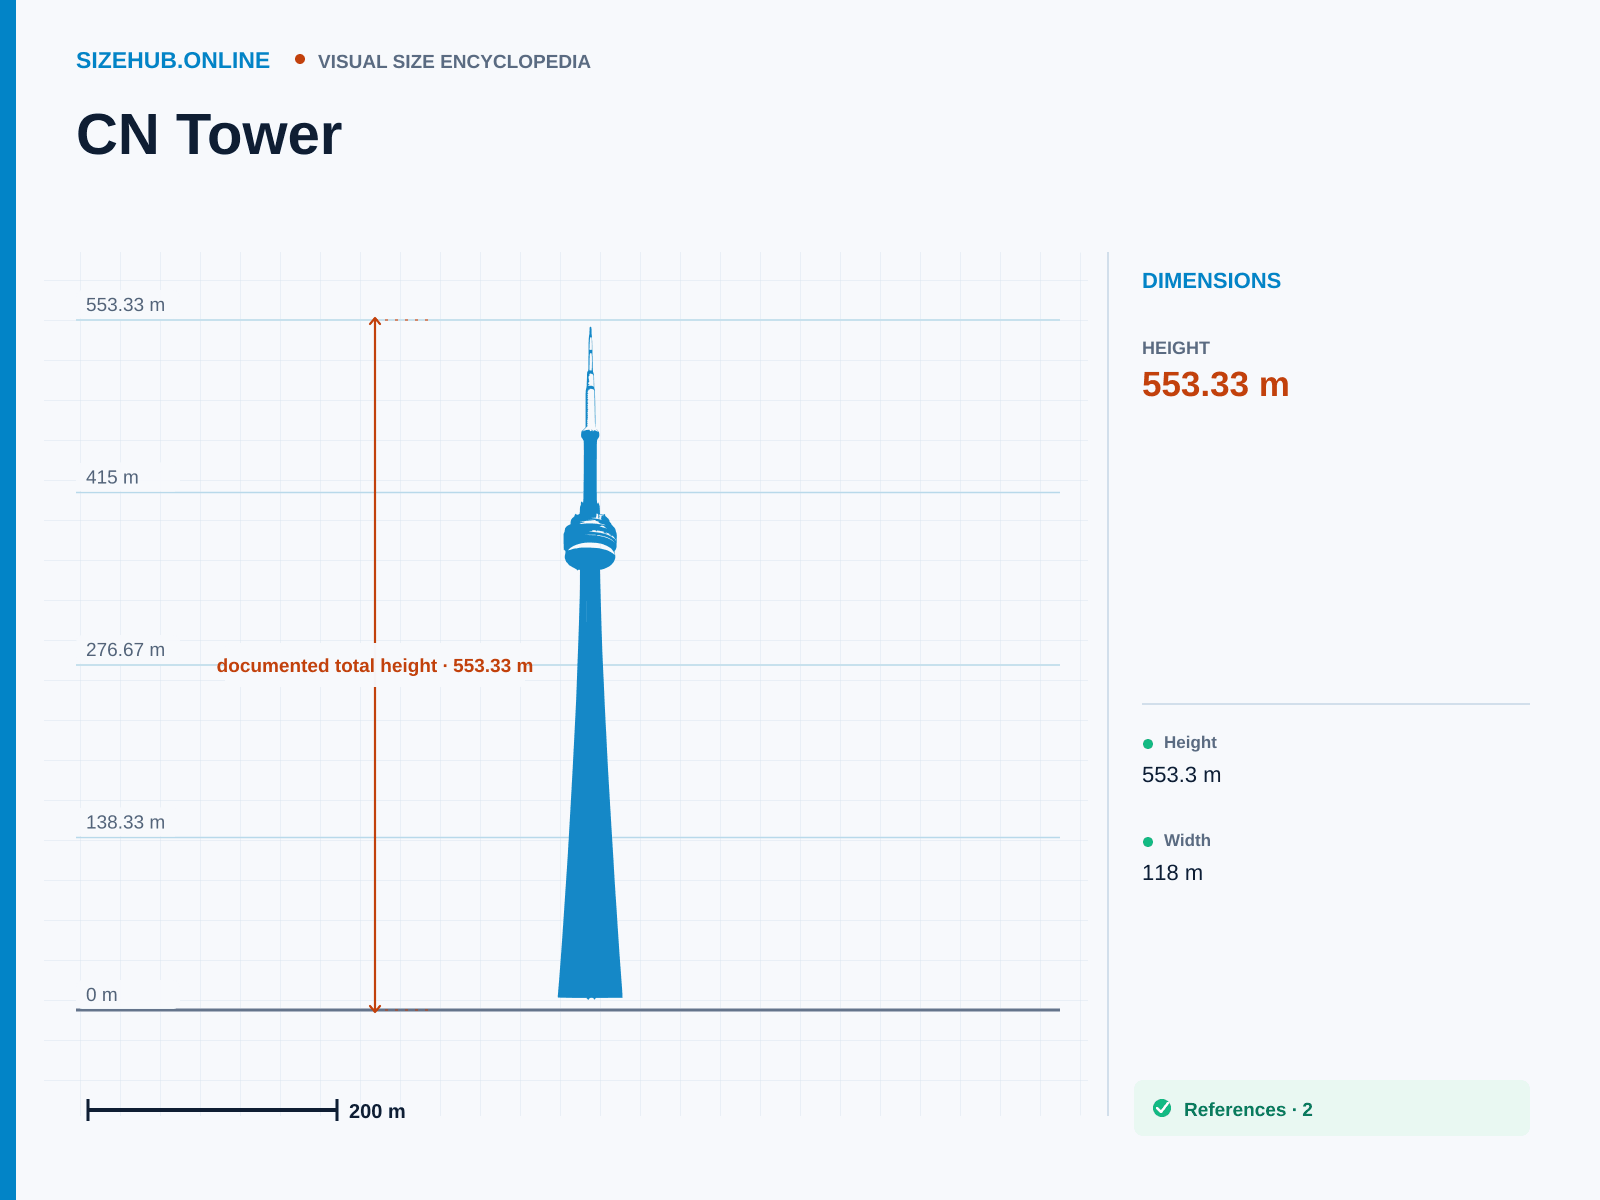Click the 138.33 m axis label
The width and height of the screenshot is (1600, 1200).
(125, 823)
